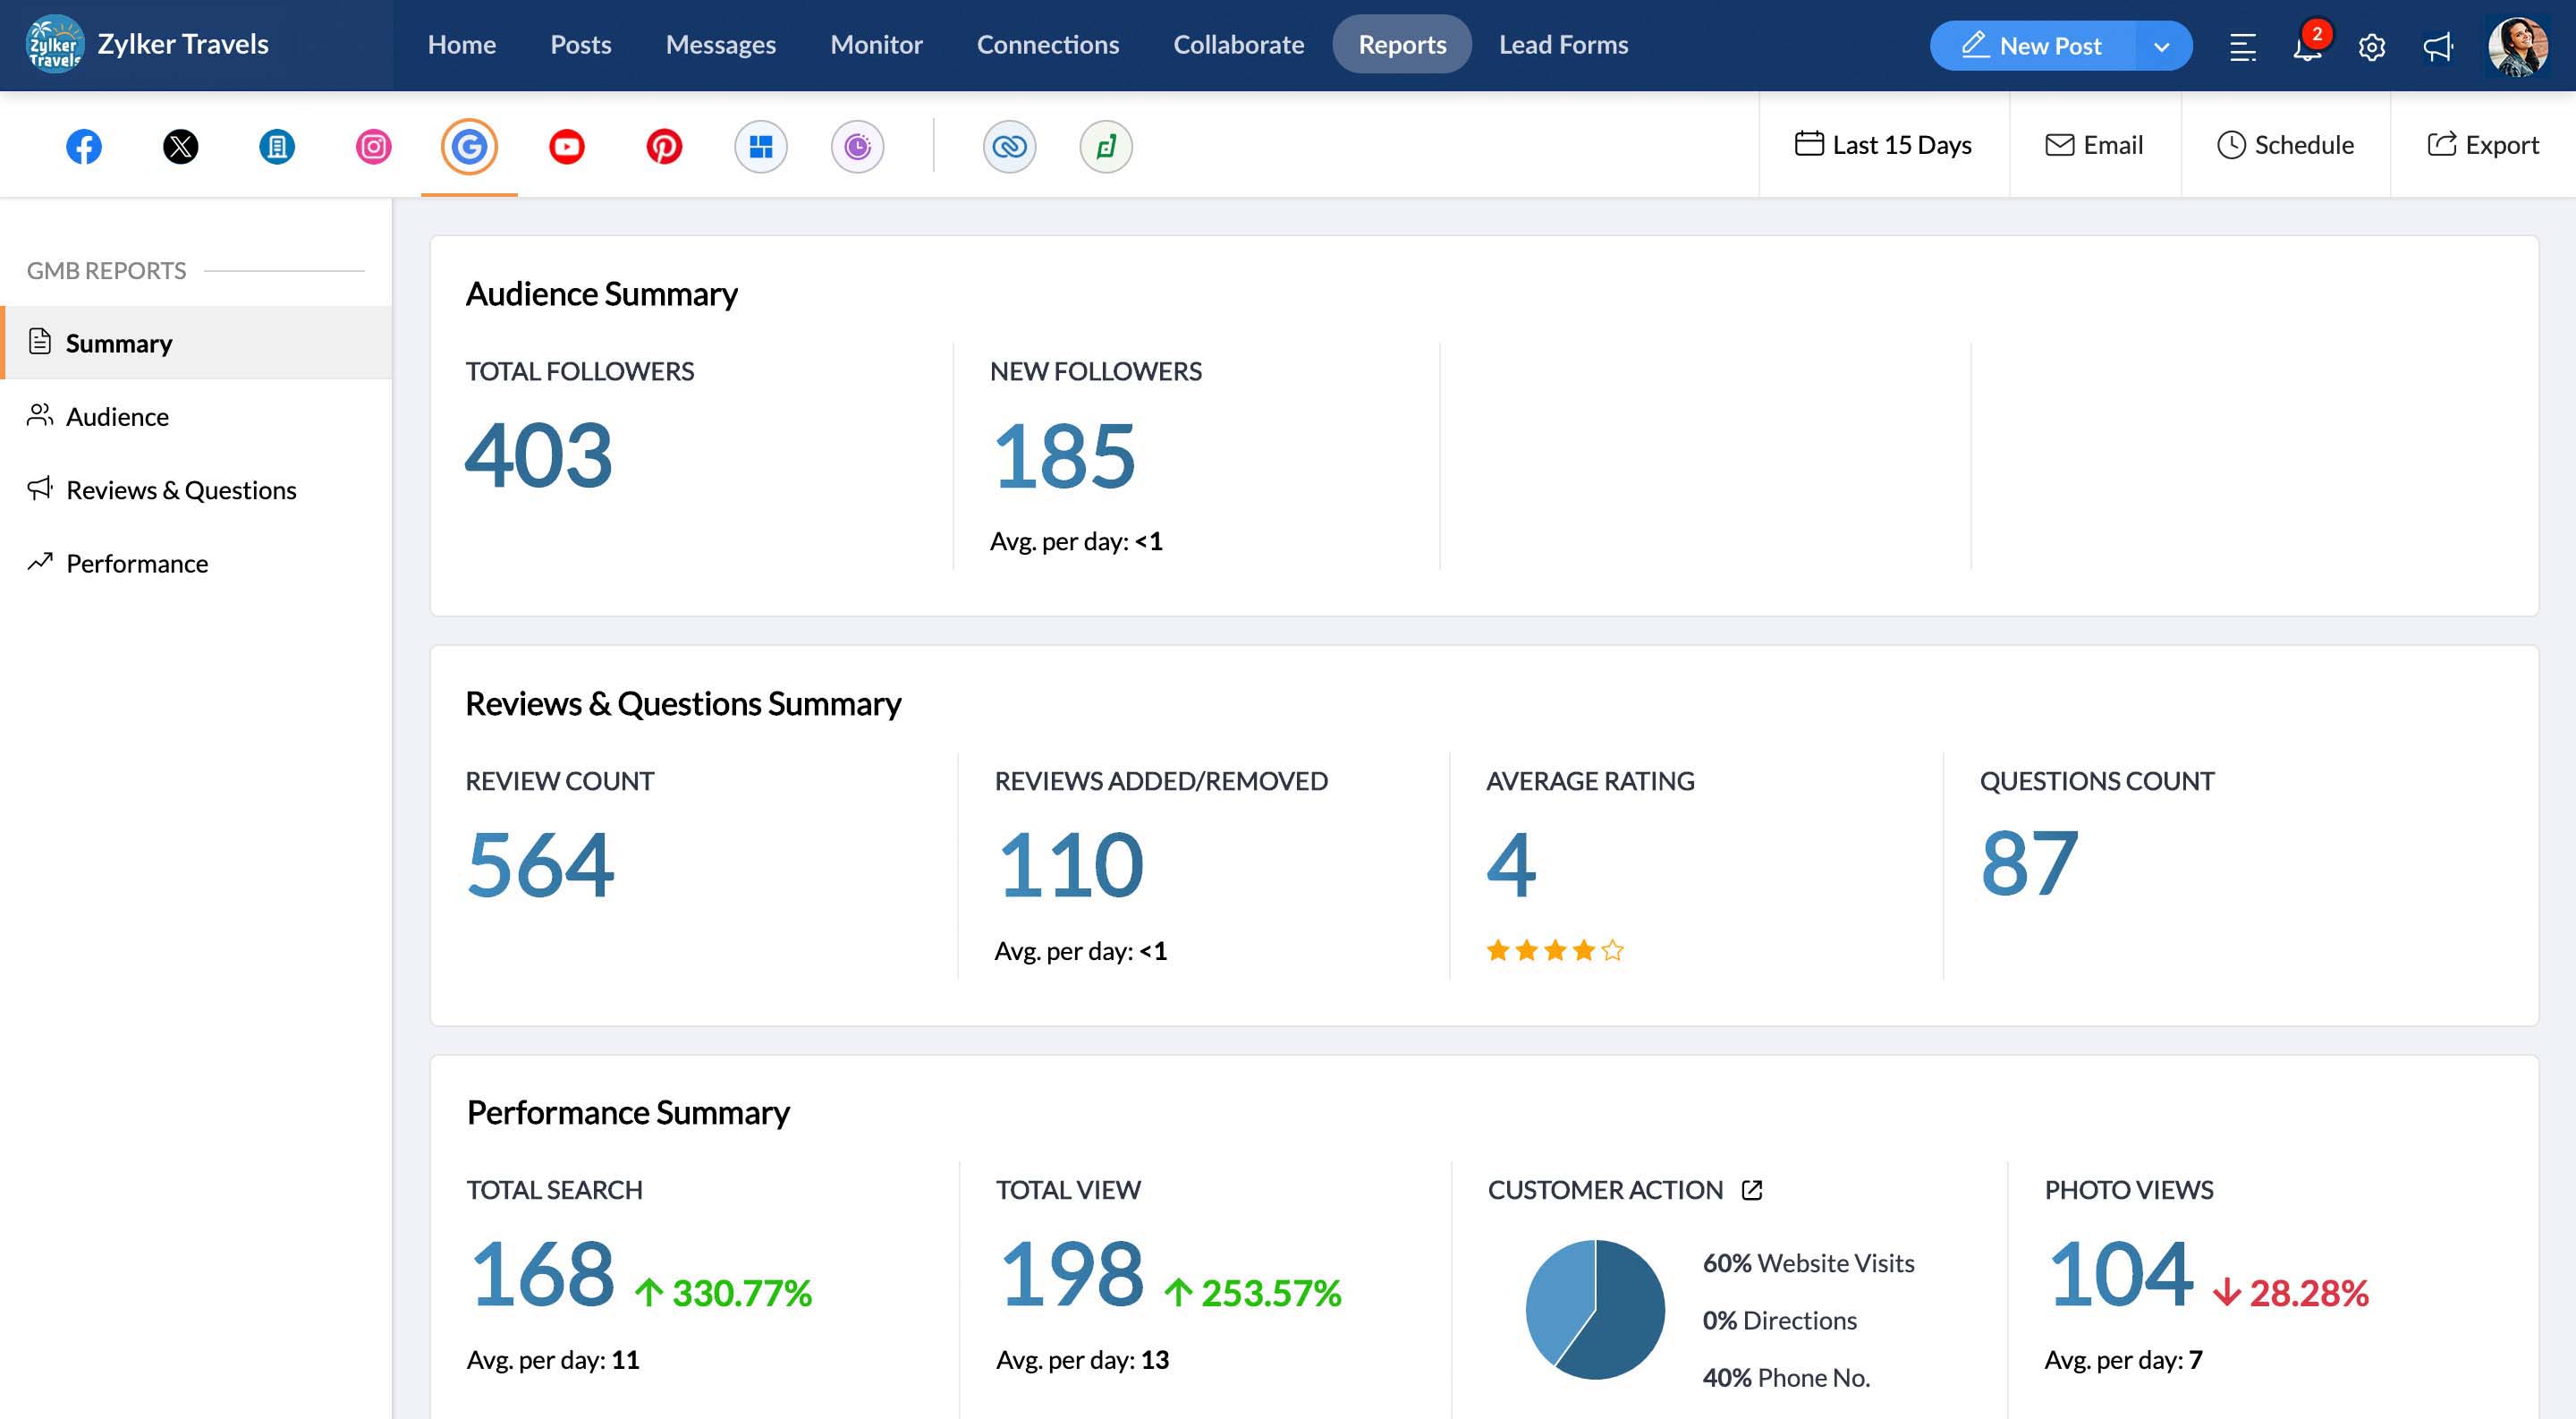Open the Last 15 Days date range

1883,145
